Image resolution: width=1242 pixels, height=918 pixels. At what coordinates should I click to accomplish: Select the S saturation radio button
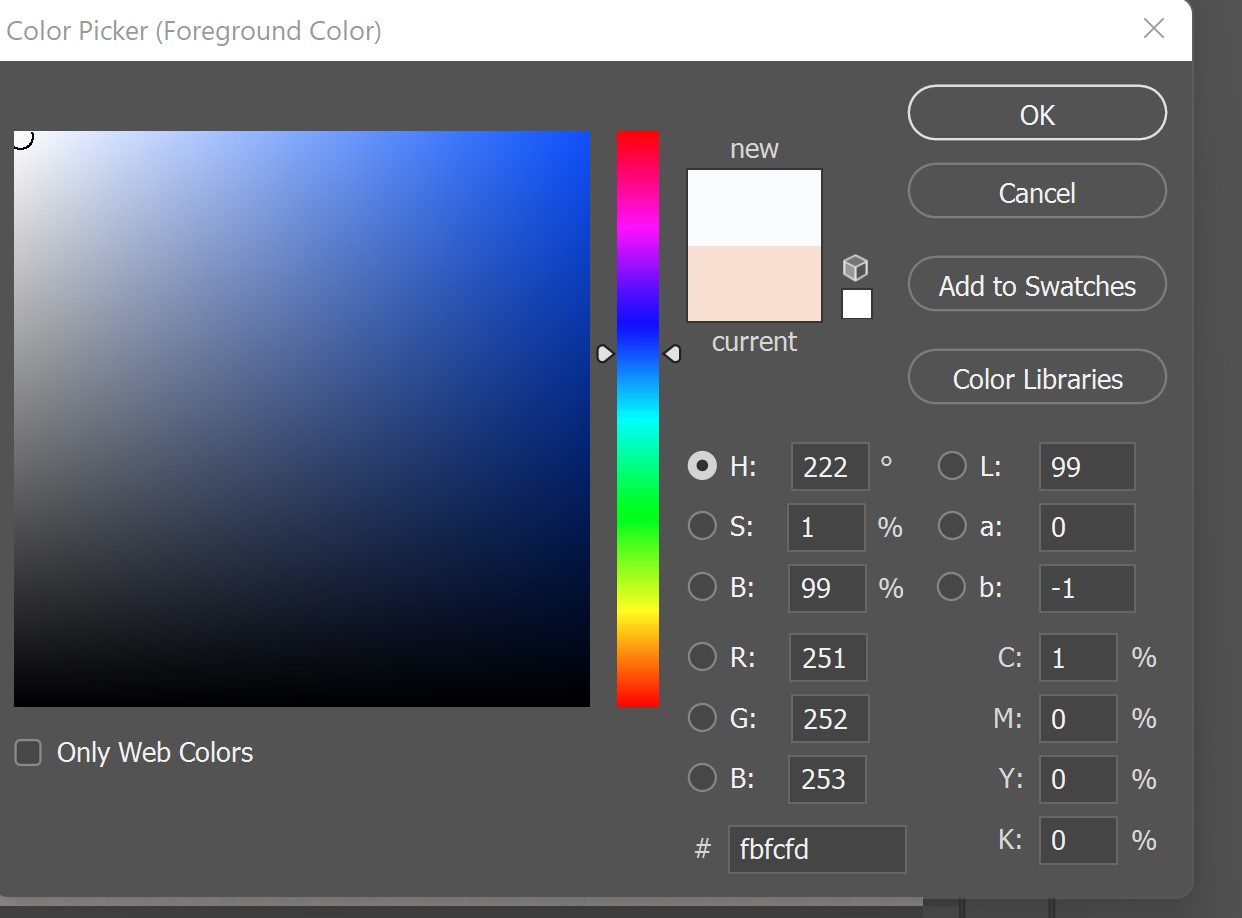pyautogui.click(x=702, y=527)
